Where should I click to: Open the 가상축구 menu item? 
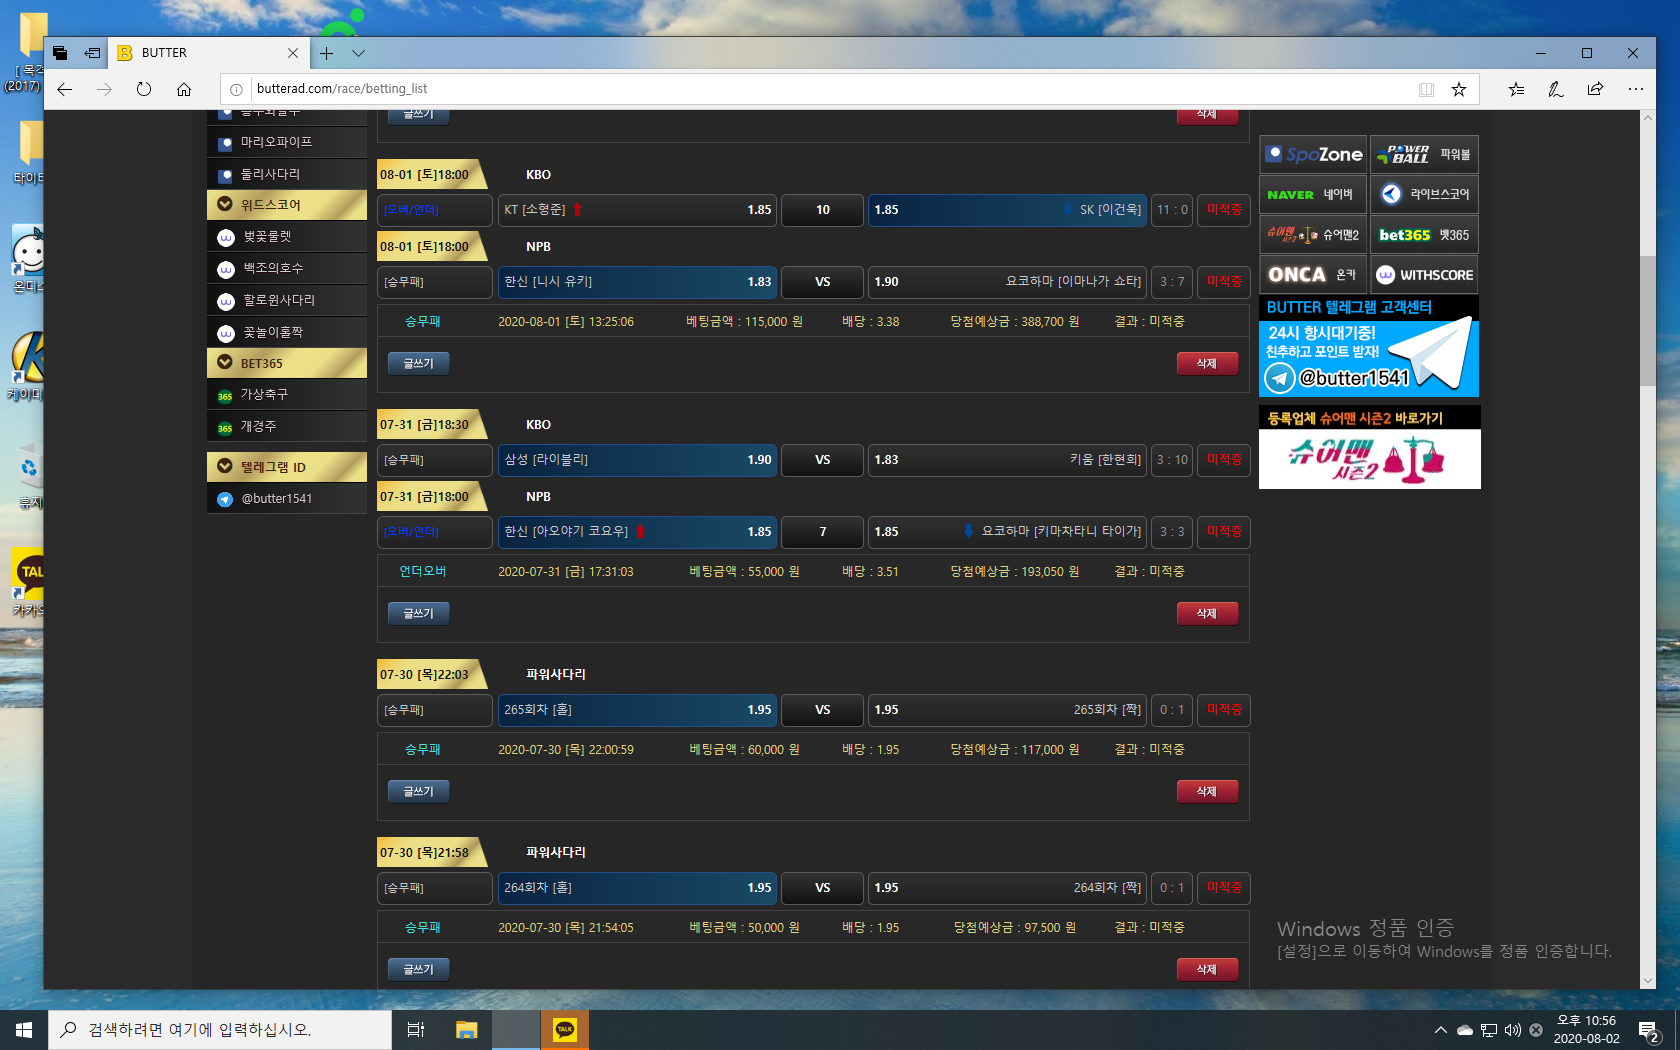coord(264,395)
